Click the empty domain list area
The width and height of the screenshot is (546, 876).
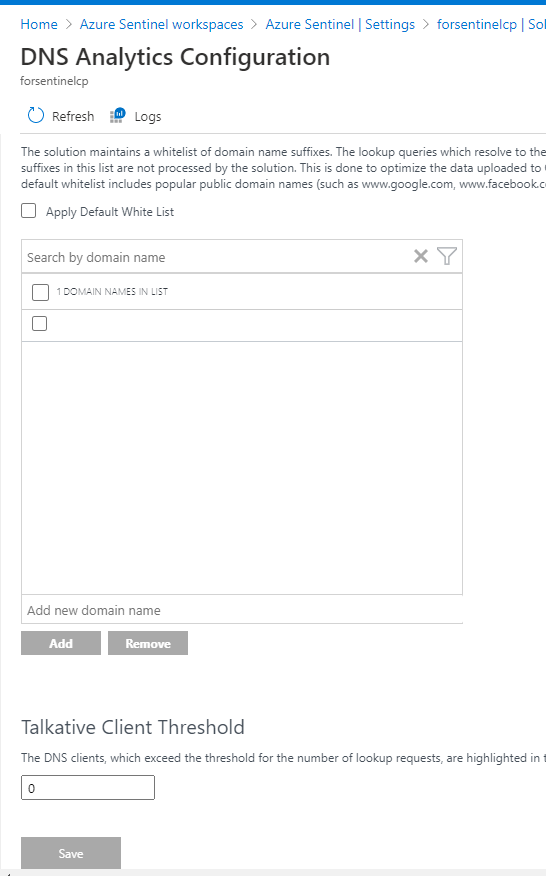[242, 468]
